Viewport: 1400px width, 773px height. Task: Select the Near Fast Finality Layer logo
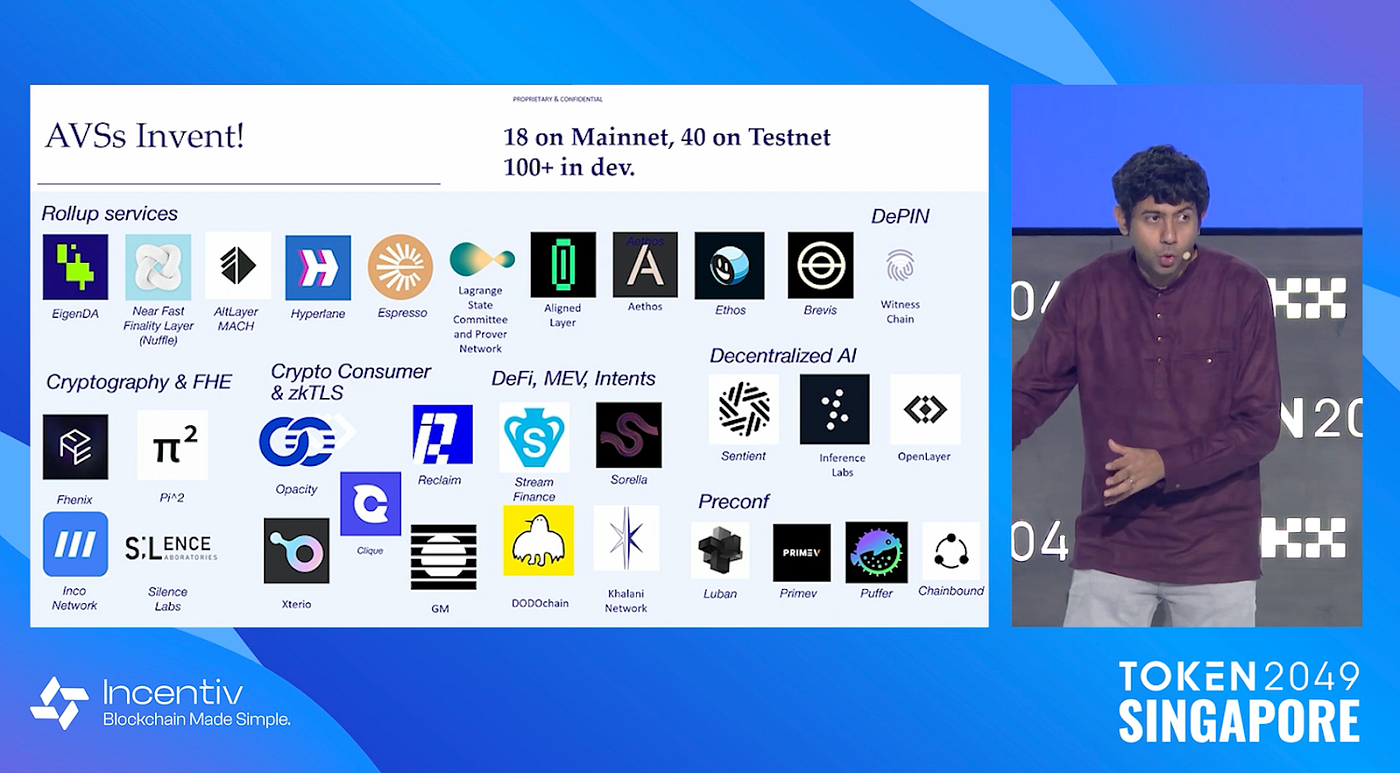point(158,267)
